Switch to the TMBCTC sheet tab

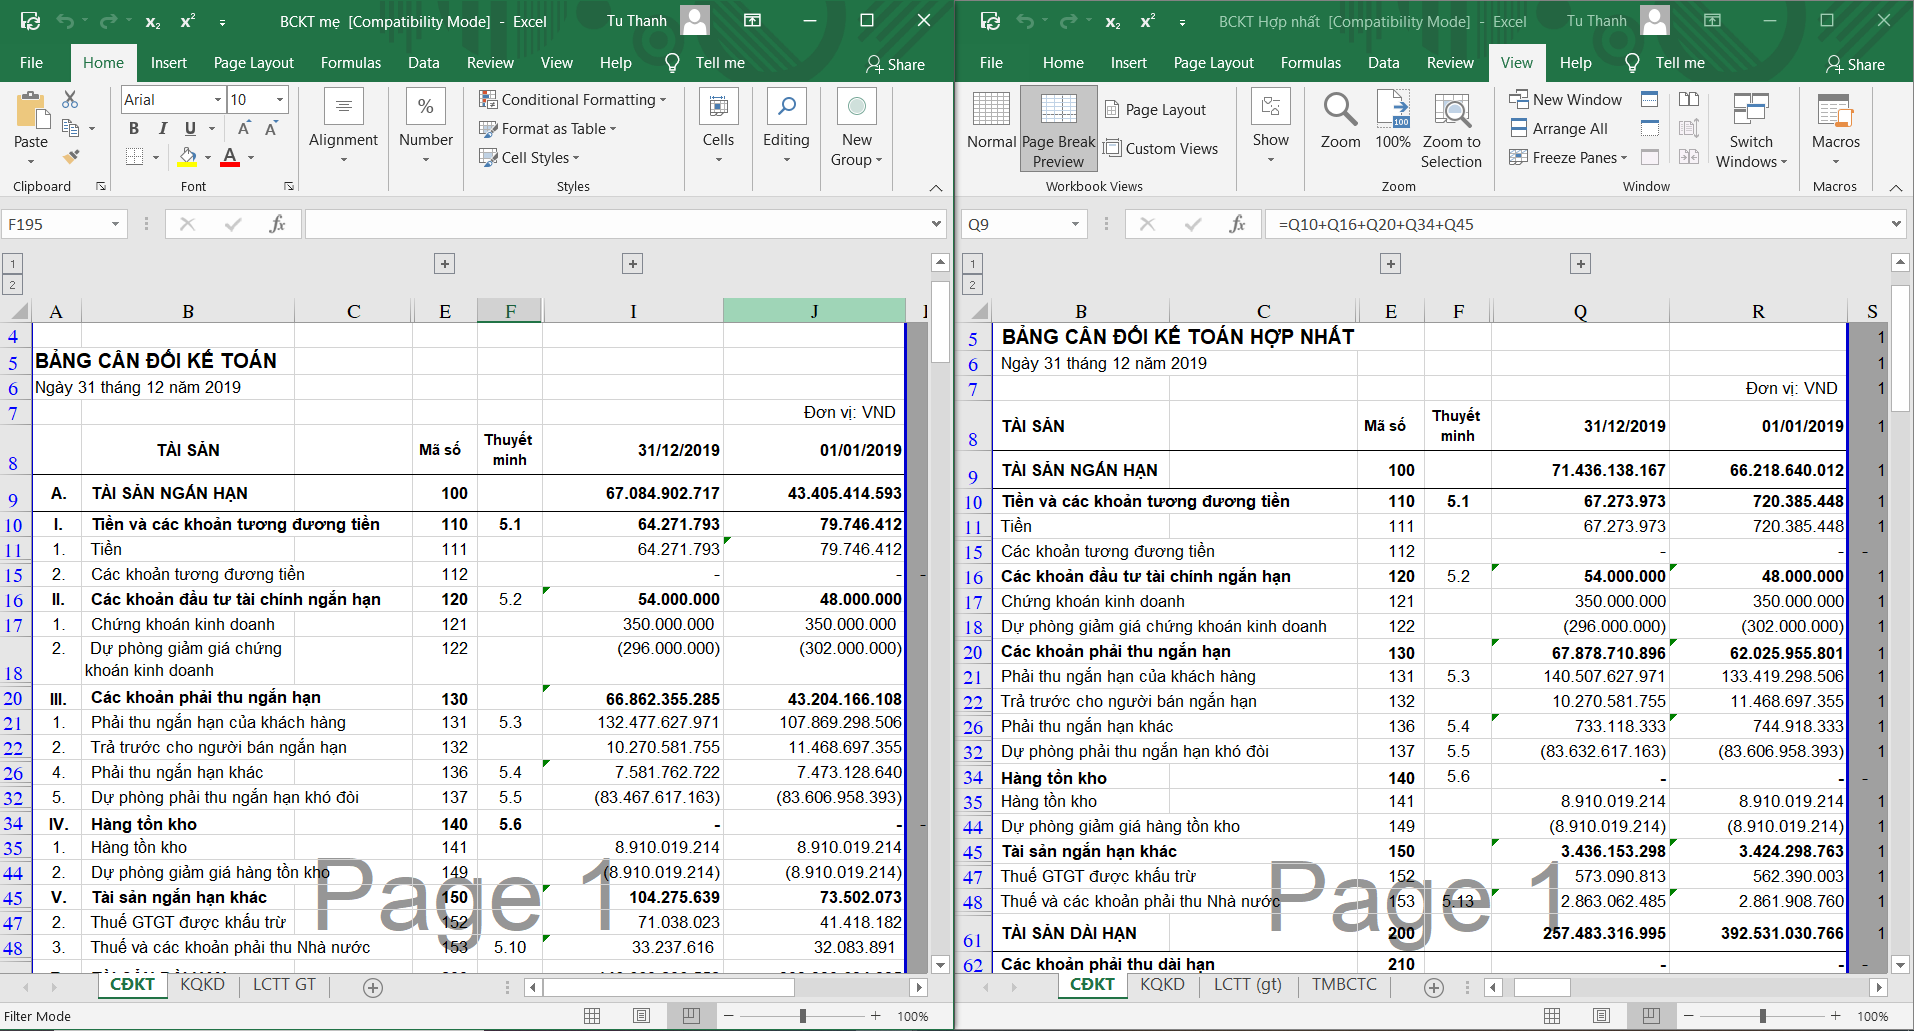1343,985
